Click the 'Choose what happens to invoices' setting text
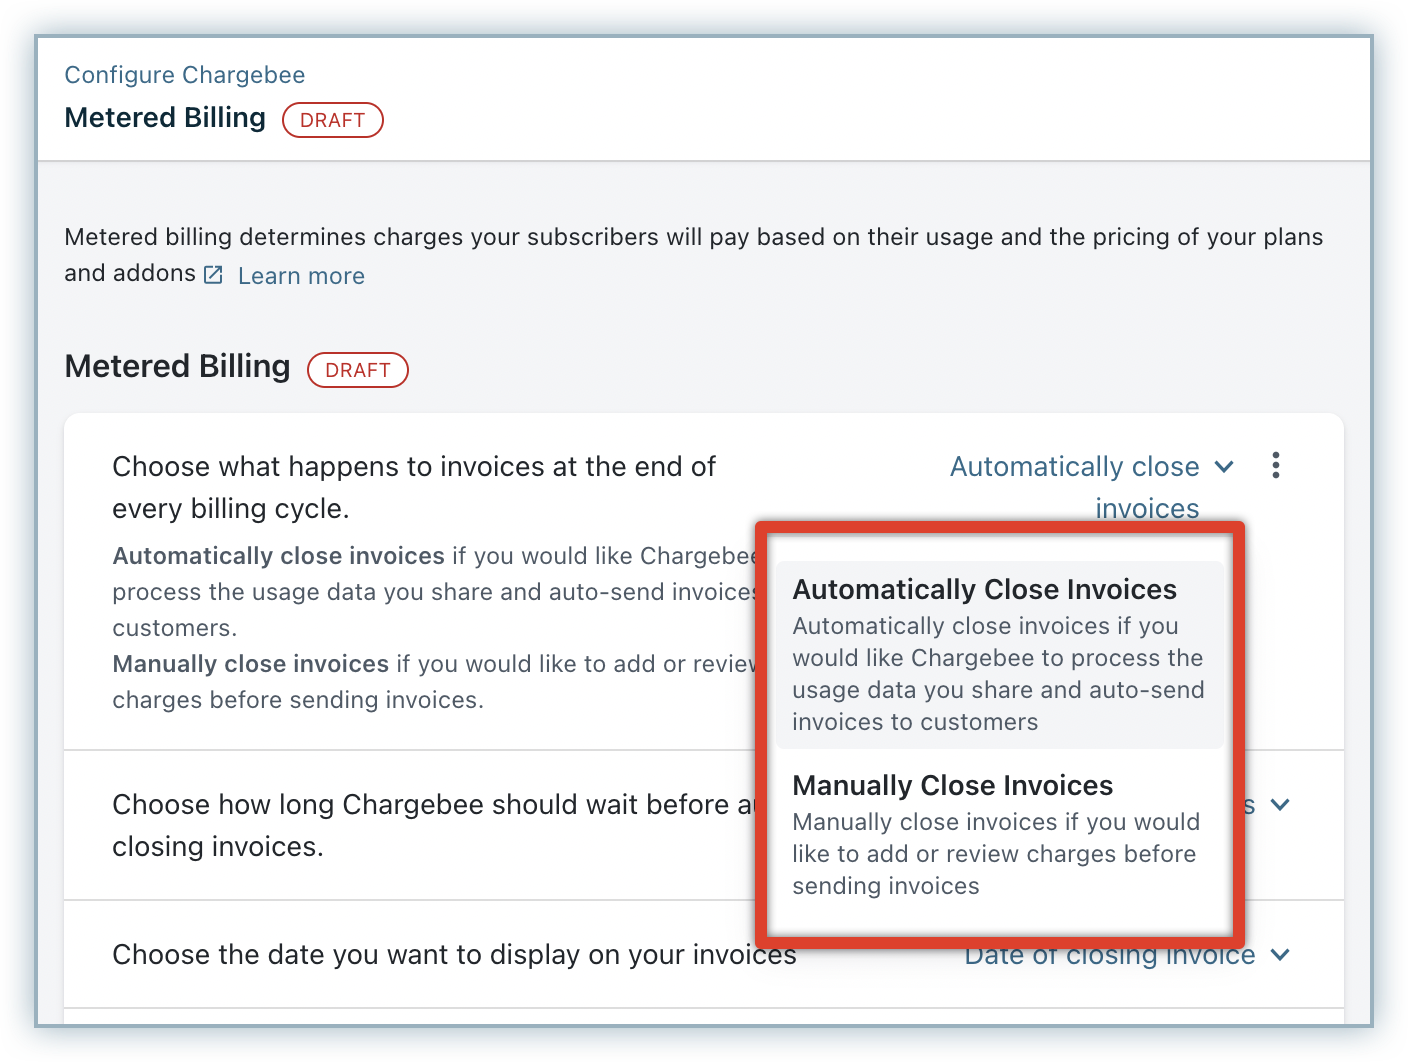 tap(414, 488)
